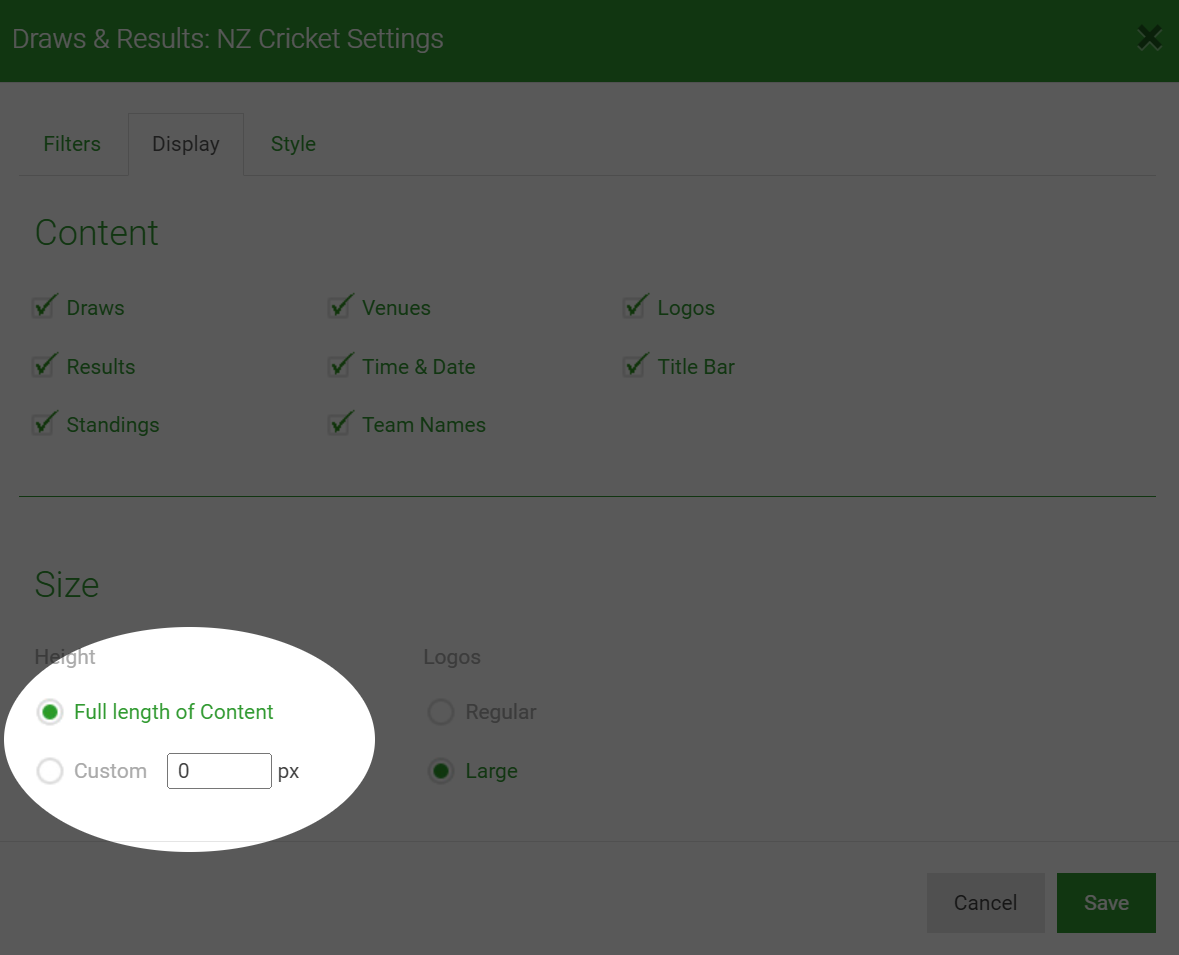Click the Full length of Content label
The width and height of the screenshot is (1179, 955).
pyautogui.click(x=174, y=712)
